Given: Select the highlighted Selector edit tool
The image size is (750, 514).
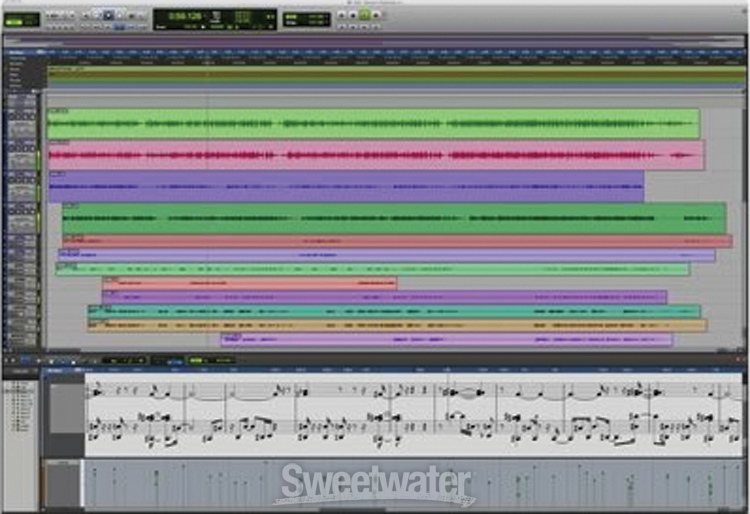Looking at the screenshot, I should click(x=109, y=15).
